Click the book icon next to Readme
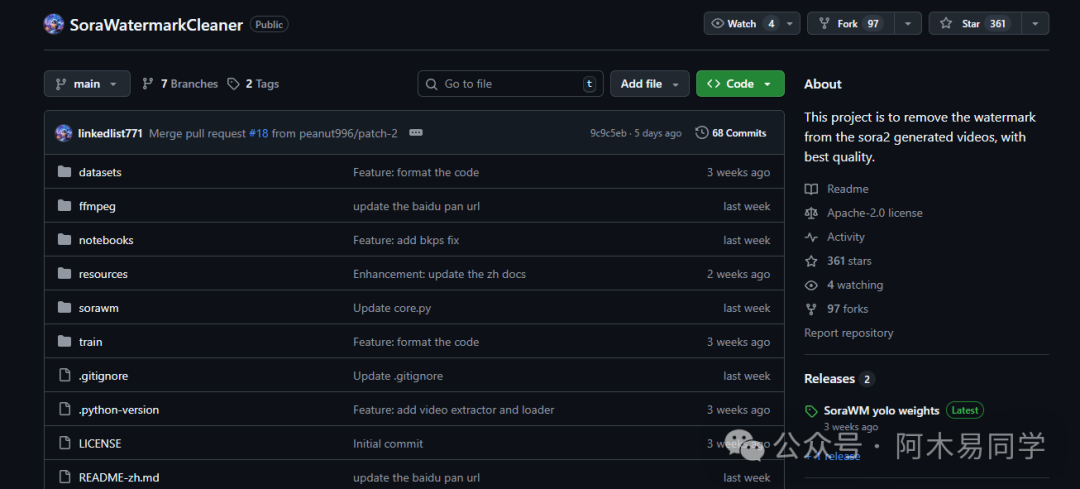The width and height of the screenshot is (1080, 489). click(x=811, y=189)
